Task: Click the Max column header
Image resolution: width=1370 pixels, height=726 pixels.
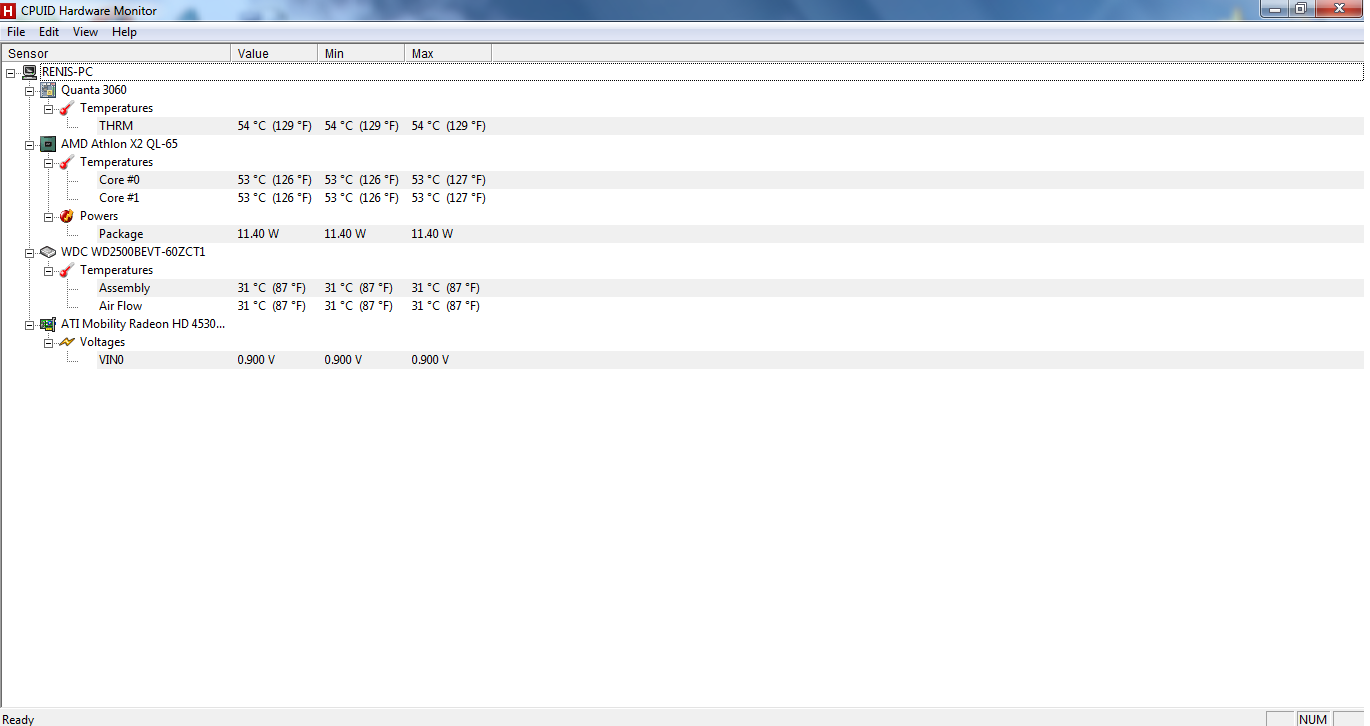Action: (448, 53)
